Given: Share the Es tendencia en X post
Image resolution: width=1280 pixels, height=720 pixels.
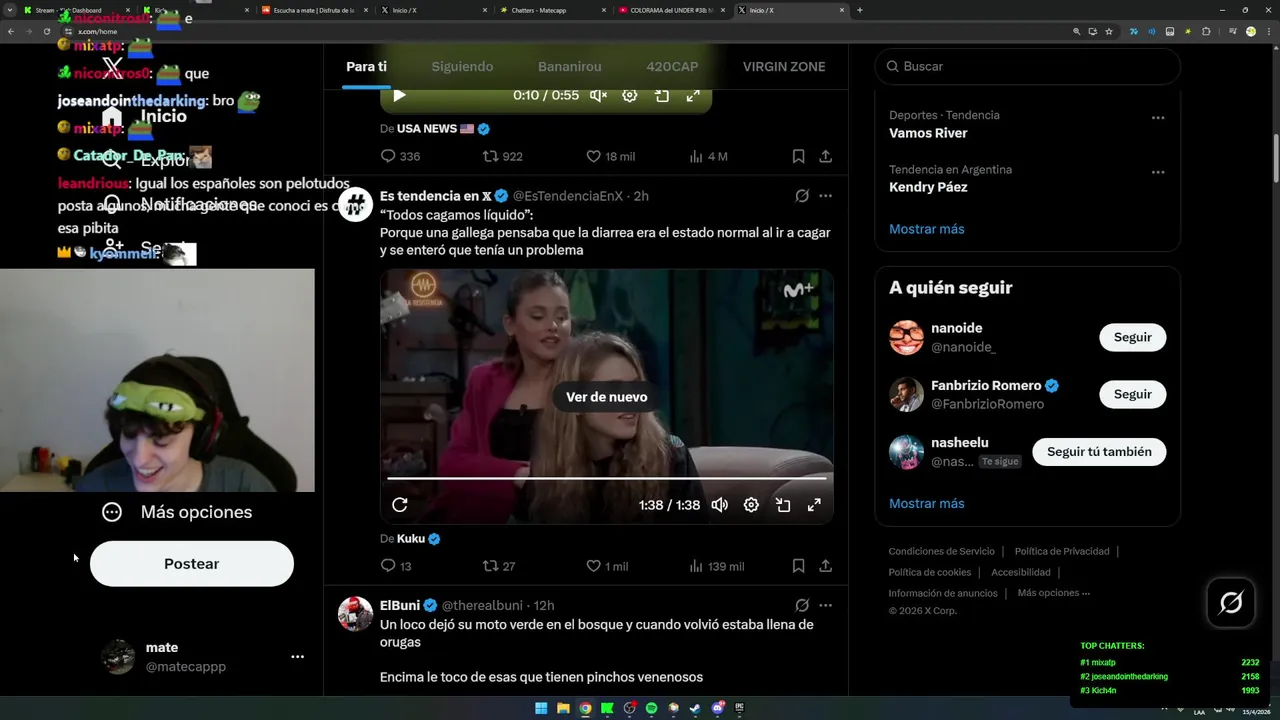Looking at the screenshot, I should 825,566.
